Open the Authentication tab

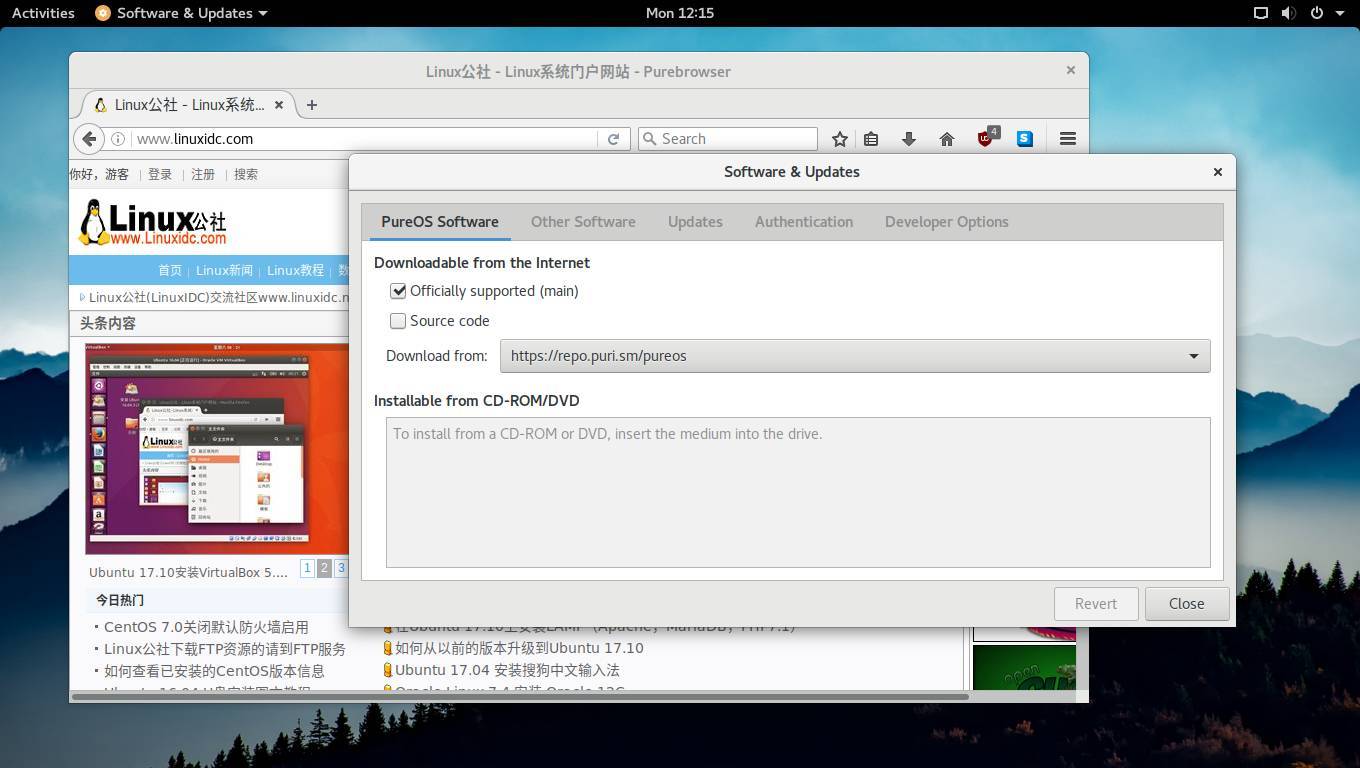(803, 222)
